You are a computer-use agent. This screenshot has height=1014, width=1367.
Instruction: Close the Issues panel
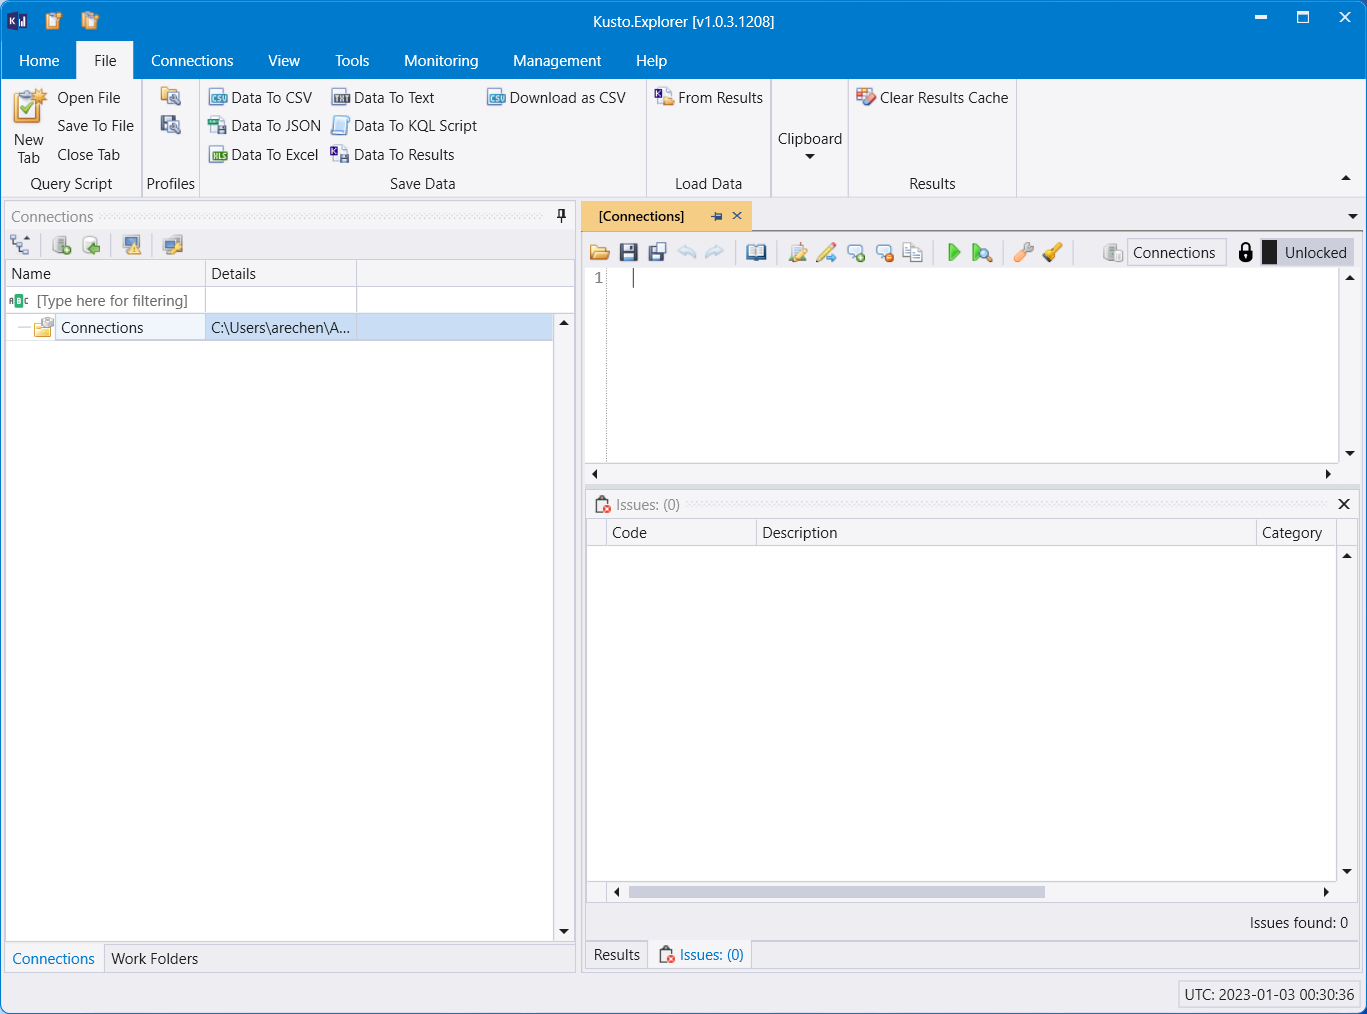point(1344,504)
